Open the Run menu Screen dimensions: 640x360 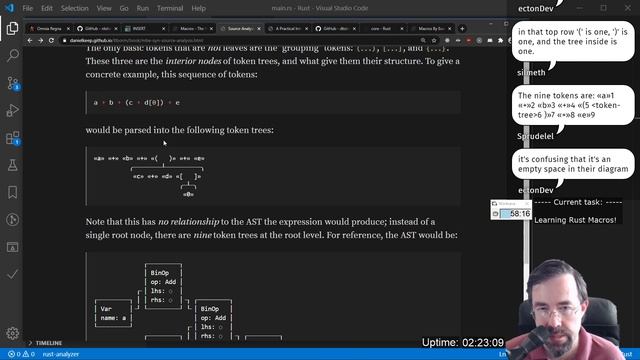(x=143, y=8)
